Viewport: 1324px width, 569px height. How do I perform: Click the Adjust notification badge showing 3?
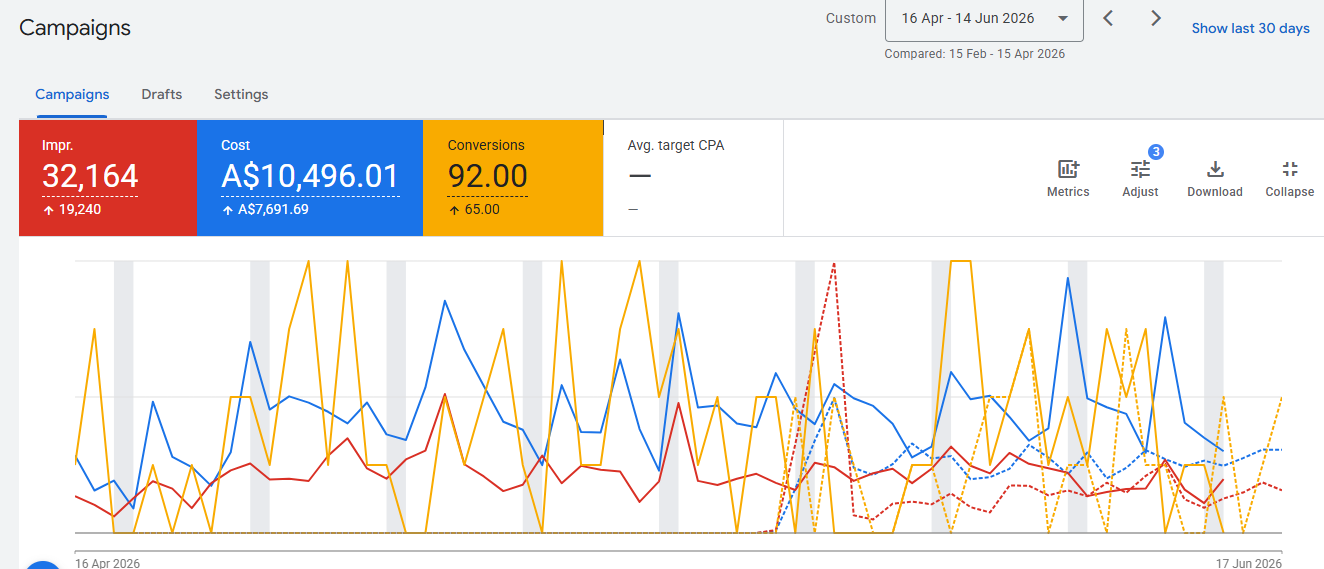tap(1155, 152)
